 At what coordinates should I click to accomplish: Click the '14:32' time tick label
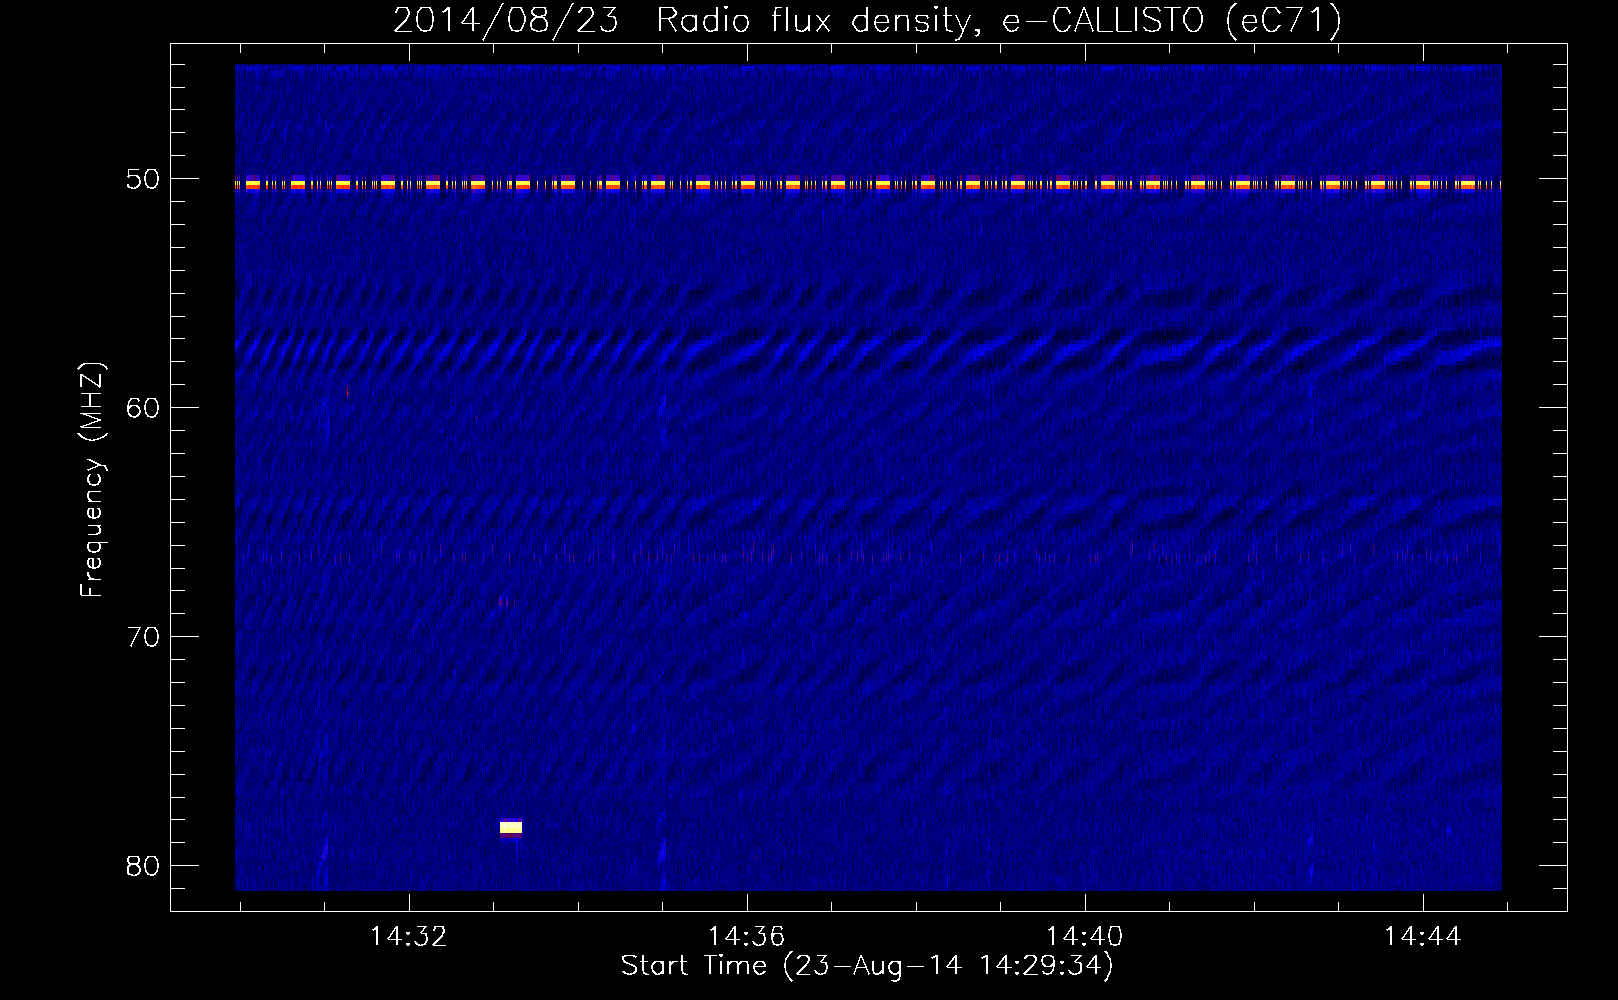click(408, 937)
